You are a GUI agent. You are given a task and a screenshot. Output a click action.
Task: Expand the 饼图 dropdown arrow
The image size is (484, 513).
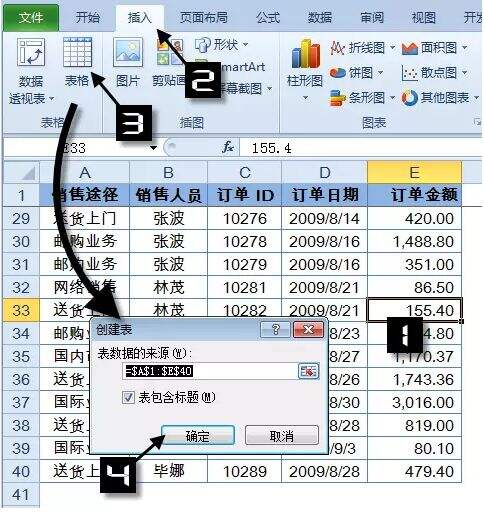(x=380, y=72)
